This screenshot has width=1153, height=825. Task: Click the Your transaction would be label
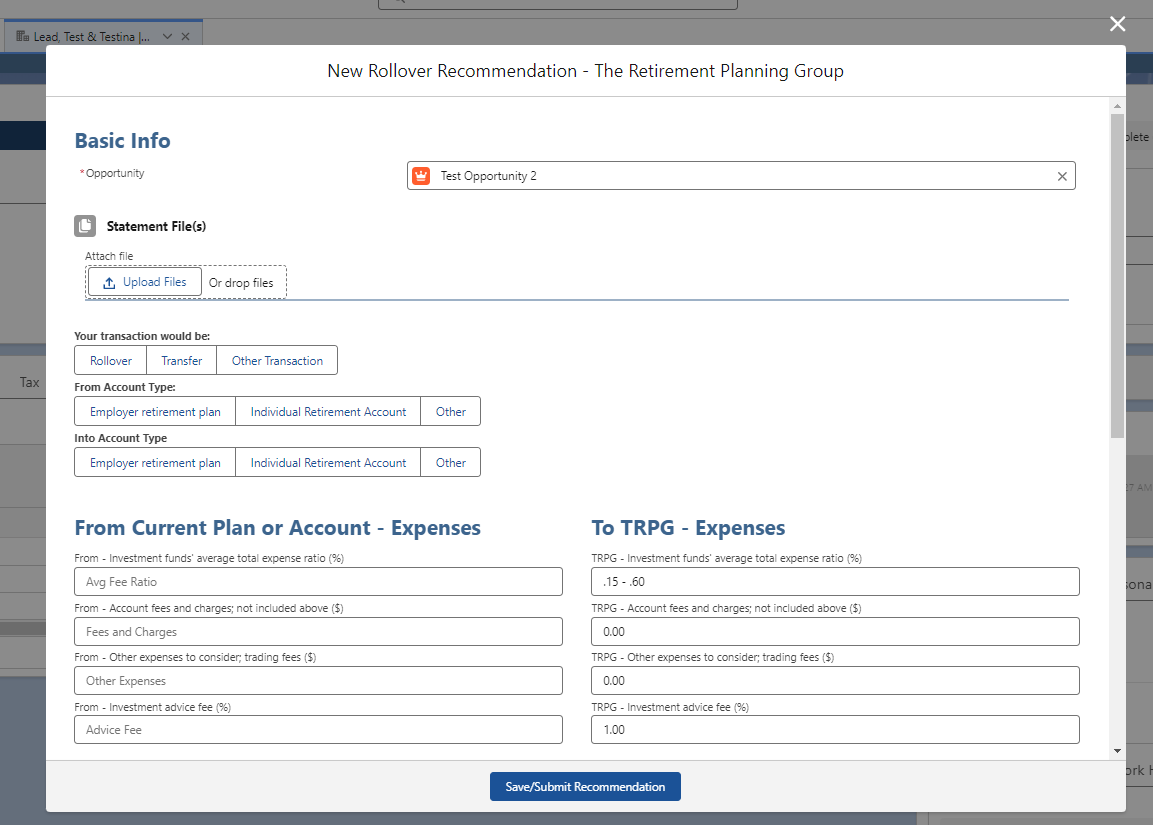point(142,336)
